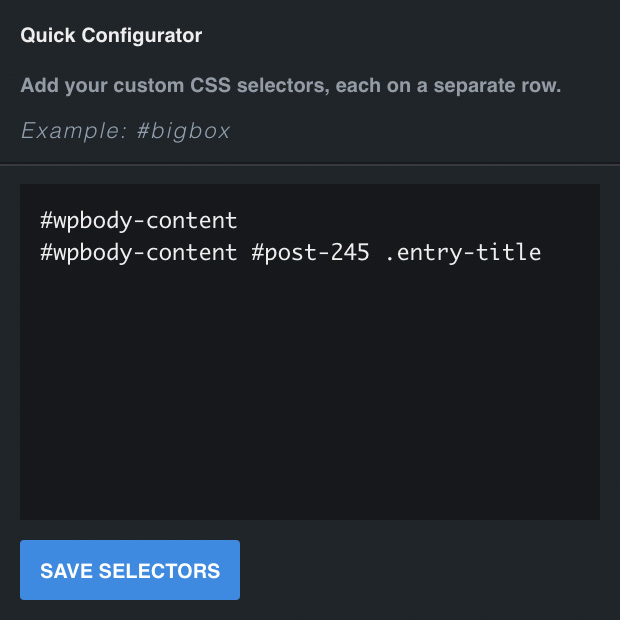This screenshot has width=620, height=620.
Task: Click the word 'SELECTORS' on the blue button
Action: coord(159,571)
